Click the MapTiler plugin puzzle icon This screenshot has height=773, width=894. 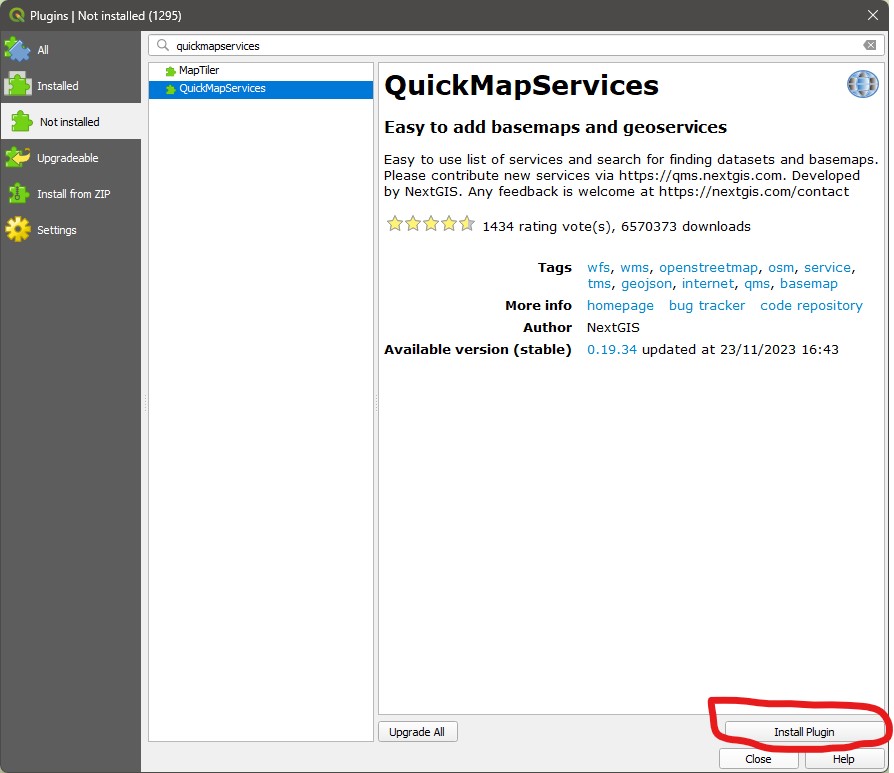(170, 71)
